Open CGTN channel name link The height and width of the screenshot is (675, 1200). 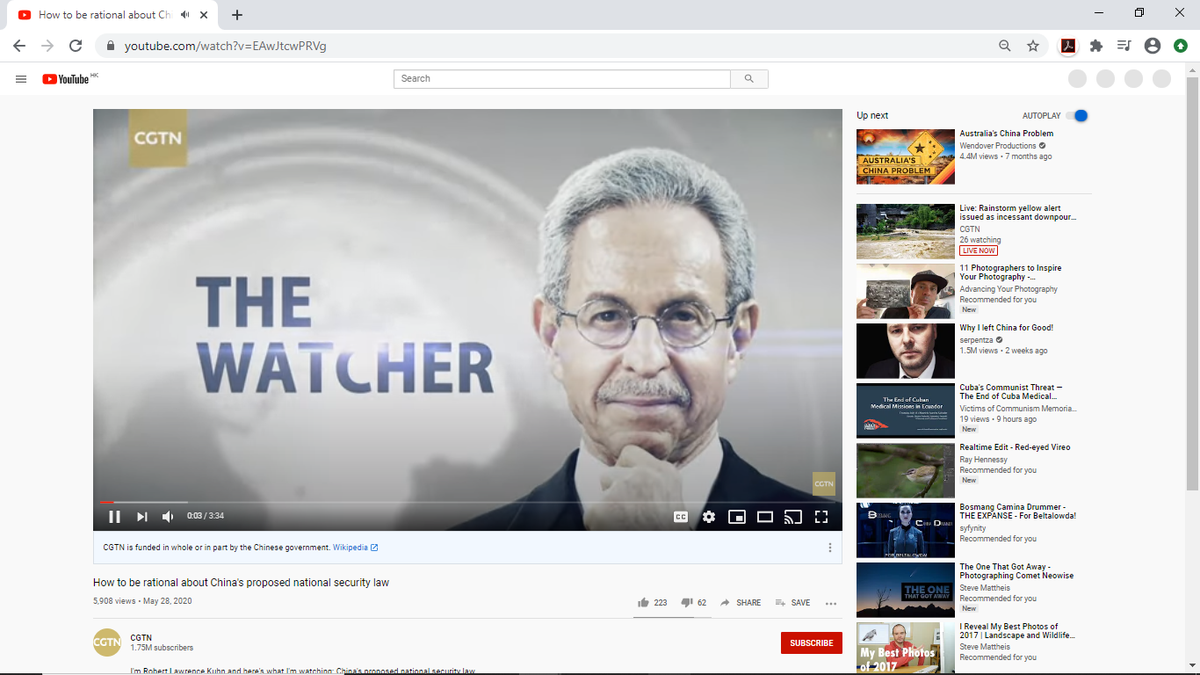tap(141, 637)
